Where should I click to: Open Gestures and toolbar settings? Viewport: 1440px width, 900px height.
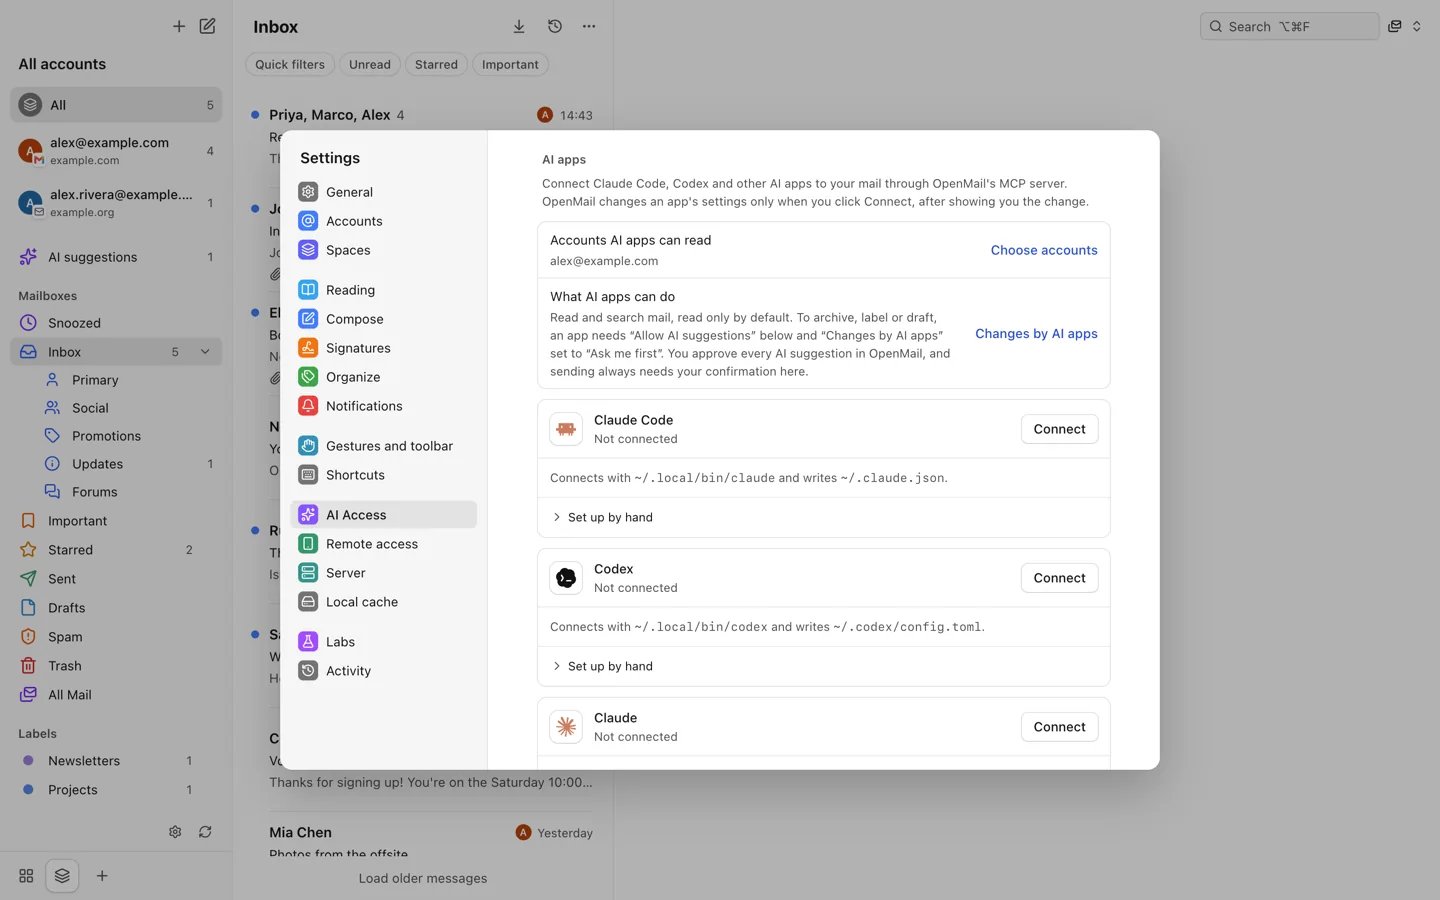383,446
